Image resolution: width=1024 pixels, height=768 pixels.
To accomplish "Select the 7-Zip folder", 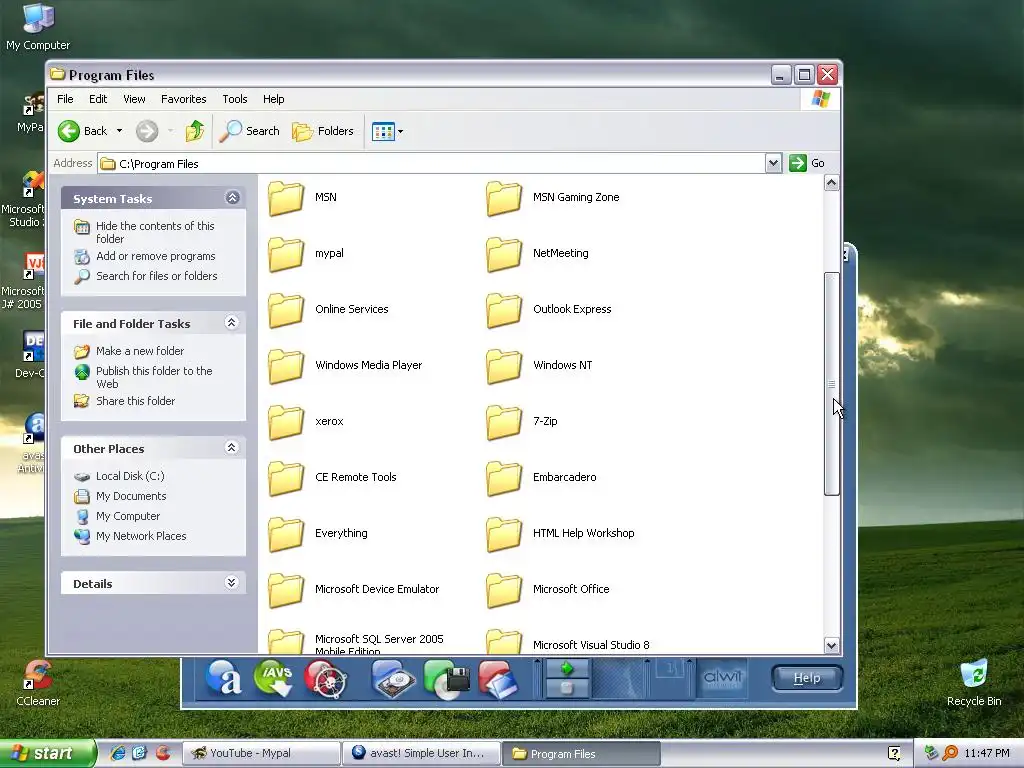I will tap(522, 422).
